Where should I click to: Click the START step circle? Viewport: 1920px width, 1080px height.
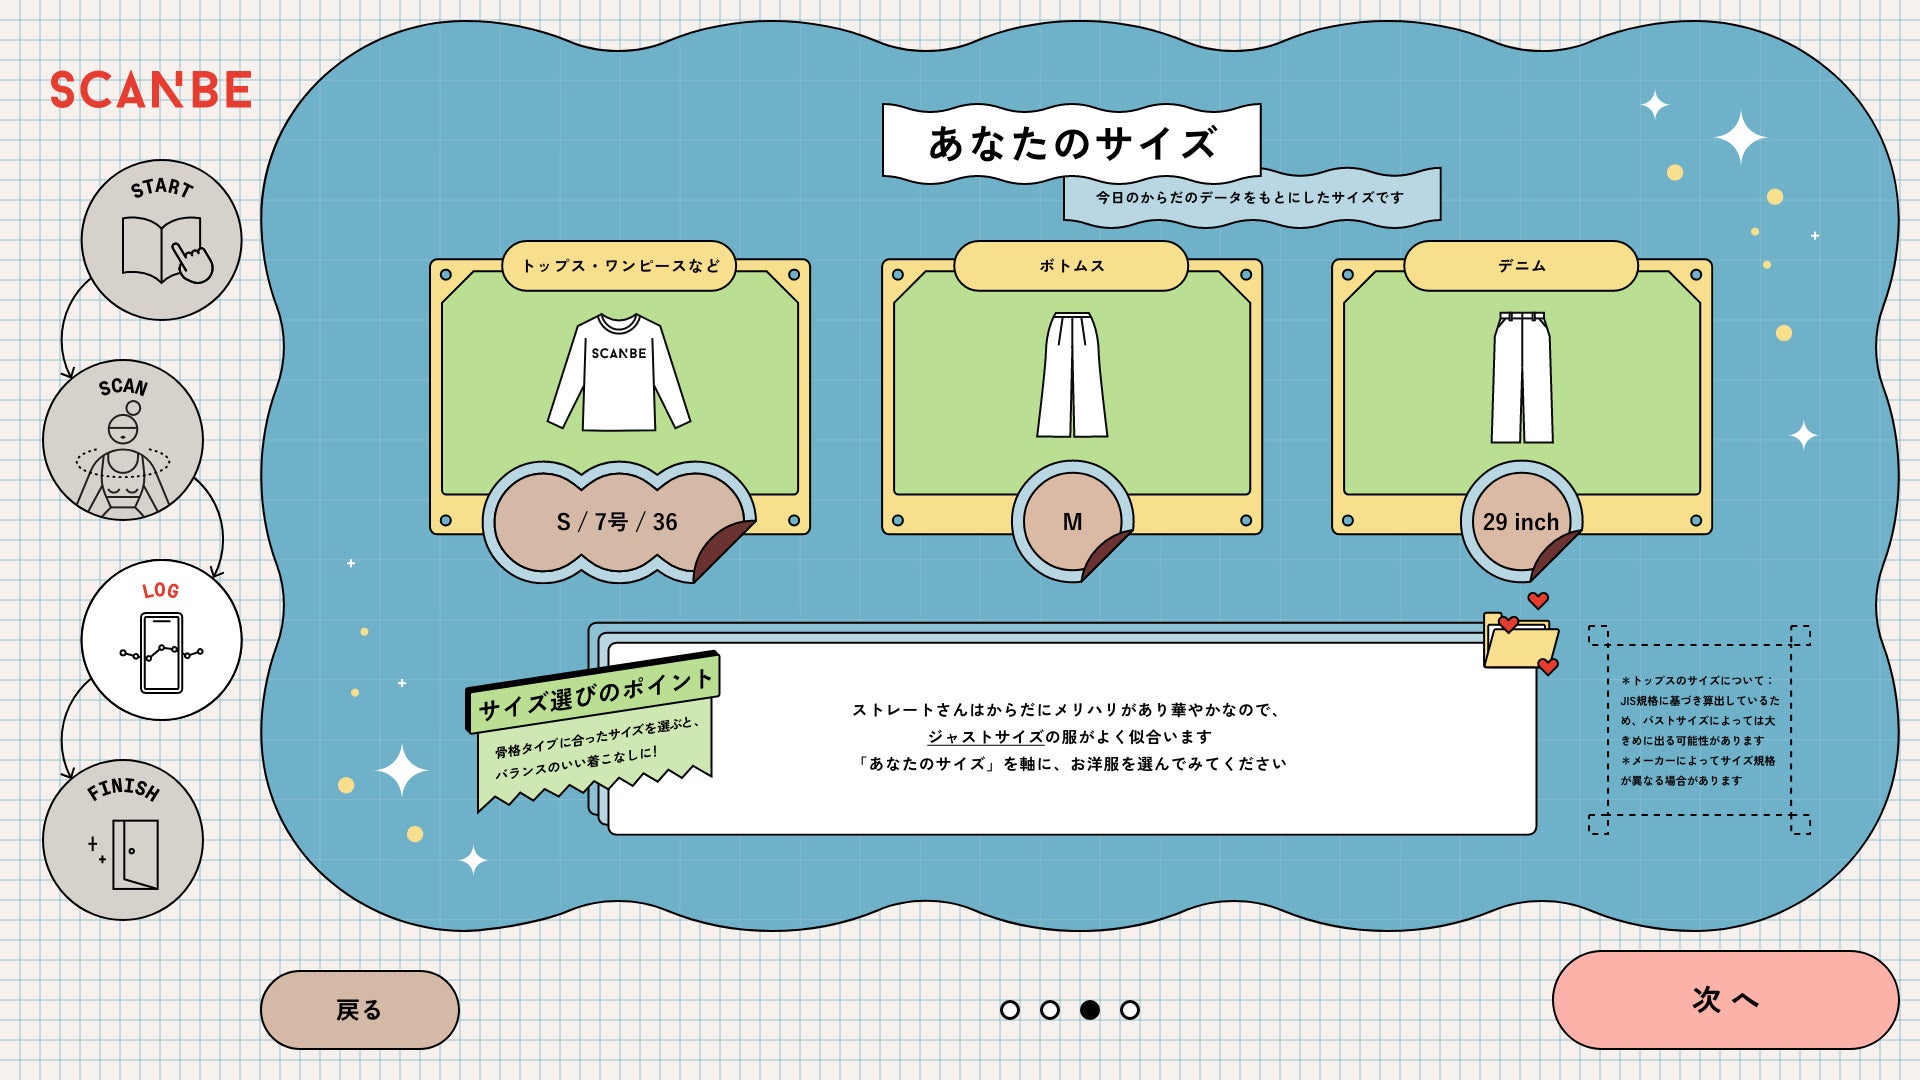161,240
